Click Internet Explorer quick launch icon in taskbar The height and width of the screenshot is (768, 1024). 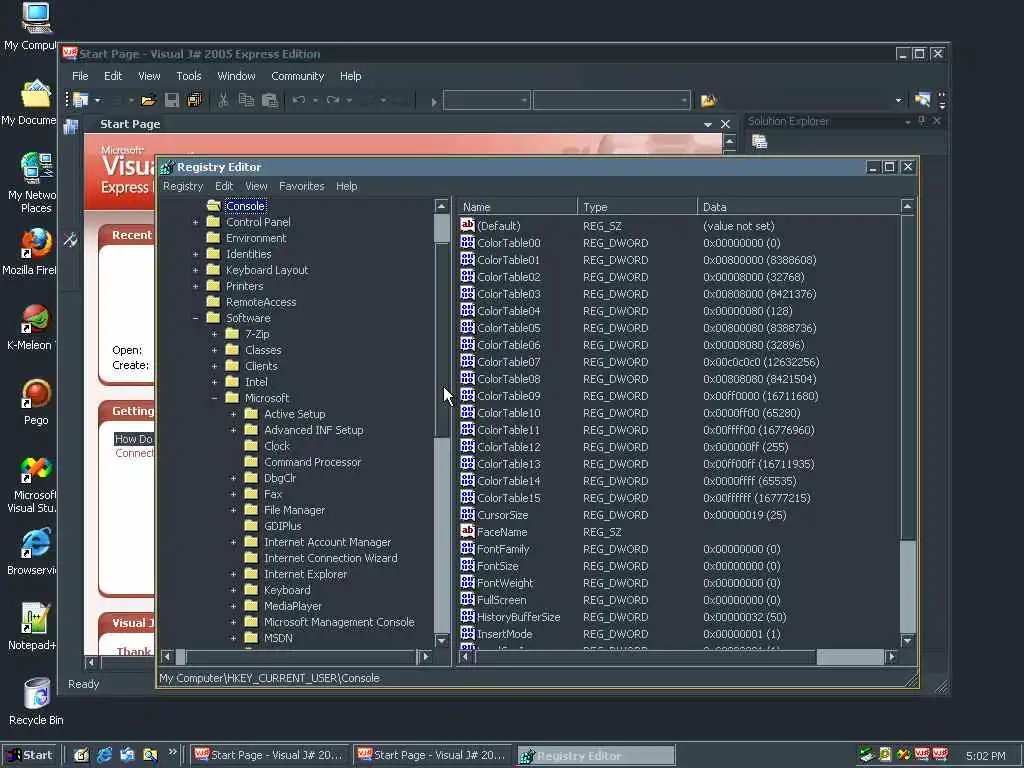point(104,755)
